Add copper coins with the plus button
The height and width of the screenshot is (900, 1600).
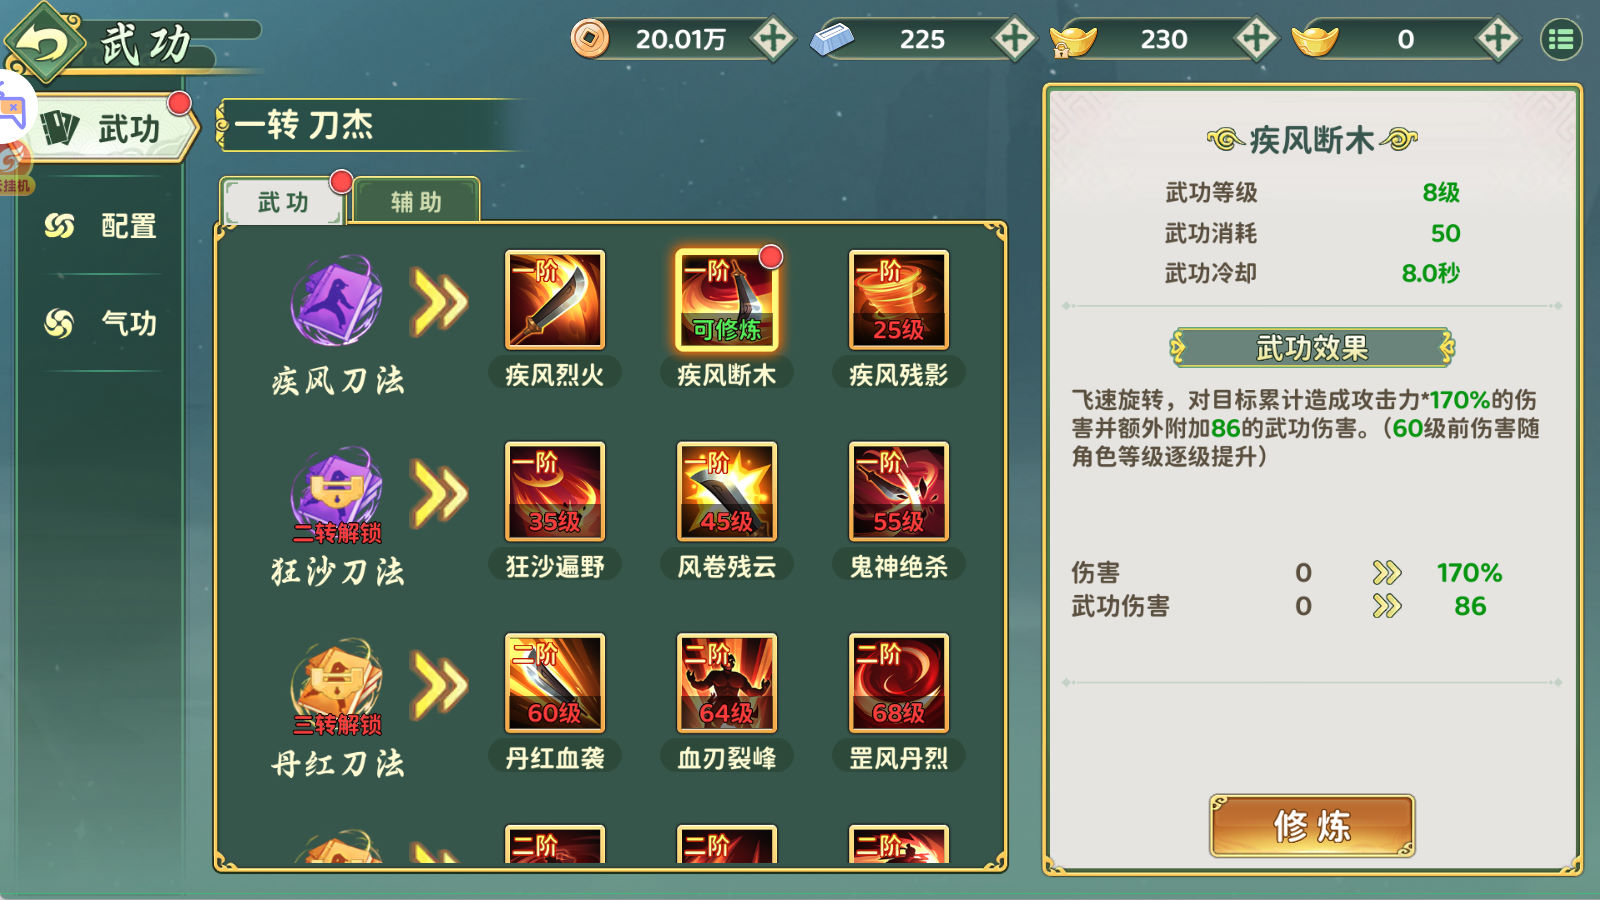(772, 39)
